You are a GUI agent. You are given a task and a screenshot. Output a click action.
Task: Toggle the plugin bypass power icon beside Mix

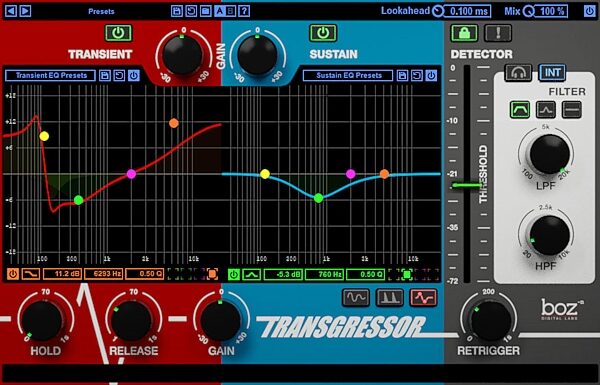[590, 11]
